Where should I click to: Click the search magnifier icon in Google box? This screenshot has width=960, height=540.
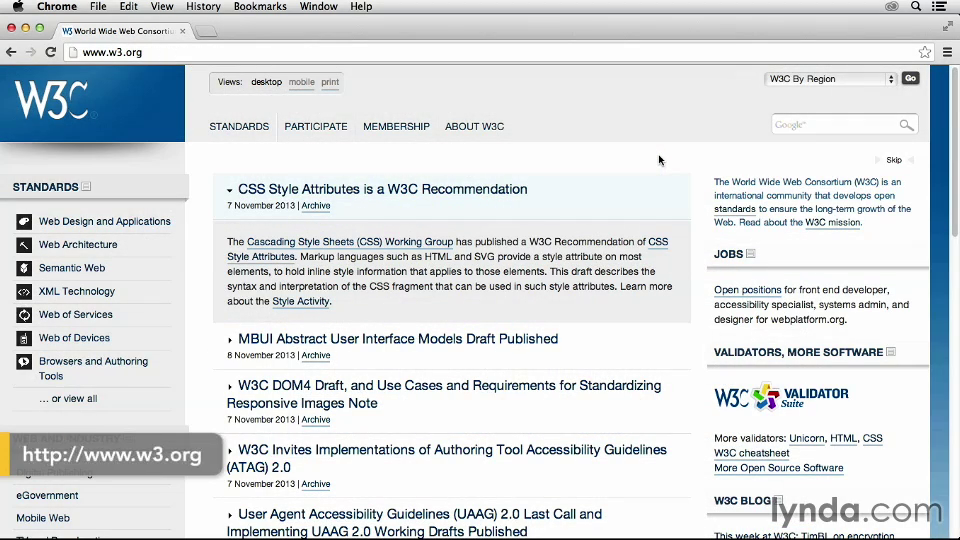pyautogui.click(x=906, y=125)
